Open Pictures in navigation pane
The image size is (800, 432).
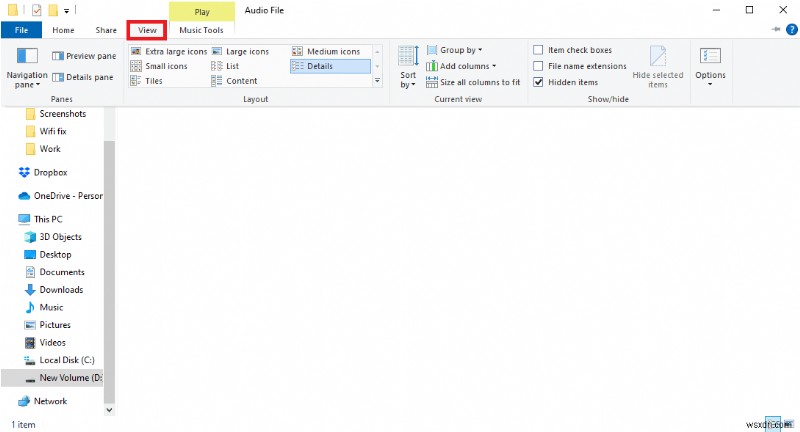click(x=47, y=325)
